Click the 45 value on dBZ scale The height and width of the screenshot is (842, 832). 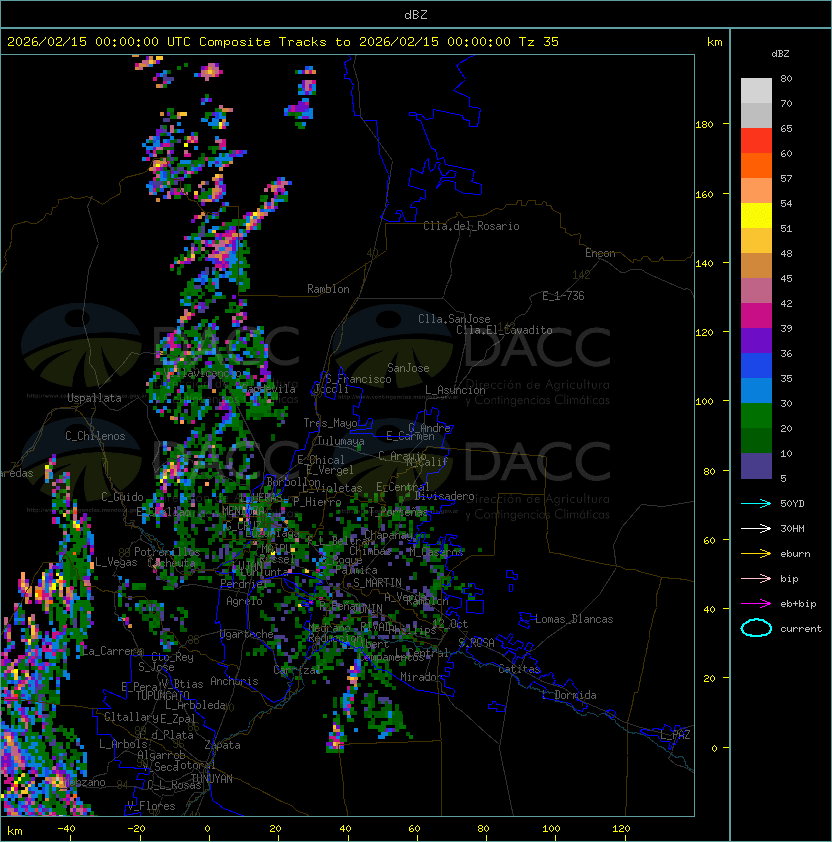click(x=786, y=278)
